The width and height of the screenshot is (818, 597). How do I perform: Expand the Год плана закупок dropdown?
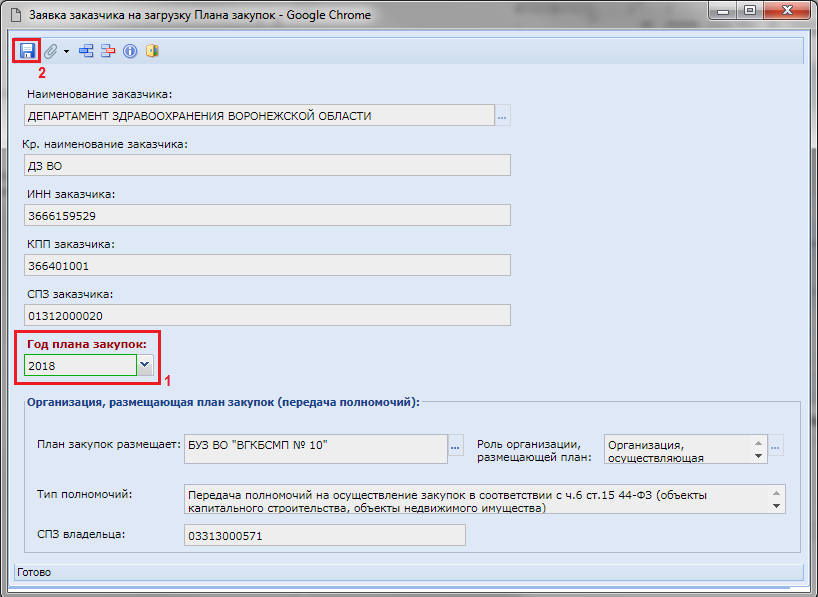pos(146,365)
